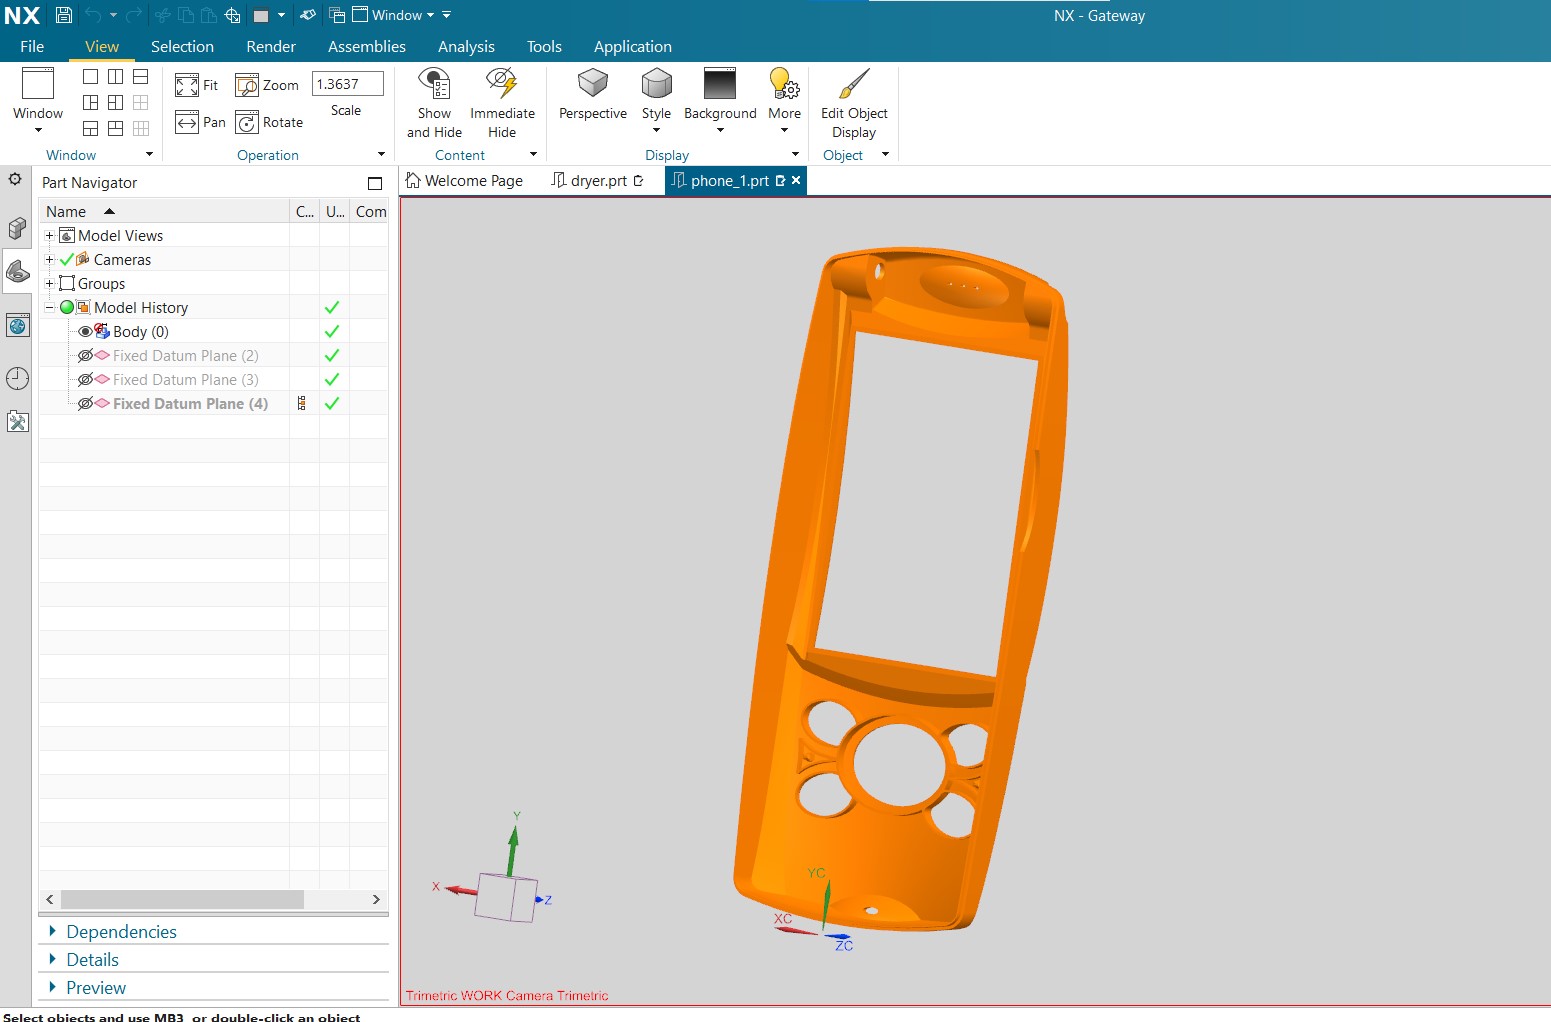This screenshot has width=1551, height=1022.
Task: Expand the Groups node
Action: 49,283
